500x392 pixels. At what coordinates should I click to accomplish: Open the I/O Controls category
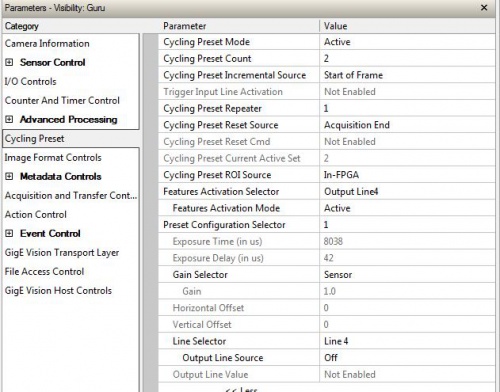[30, 81]
